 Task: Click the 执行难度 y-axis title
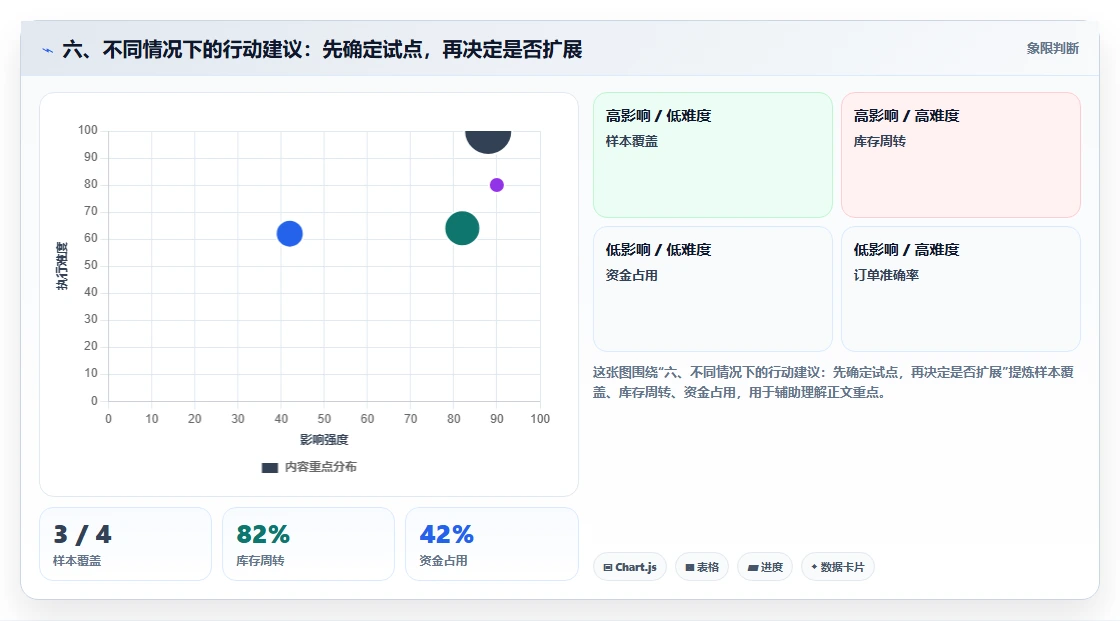pos(62,266)
